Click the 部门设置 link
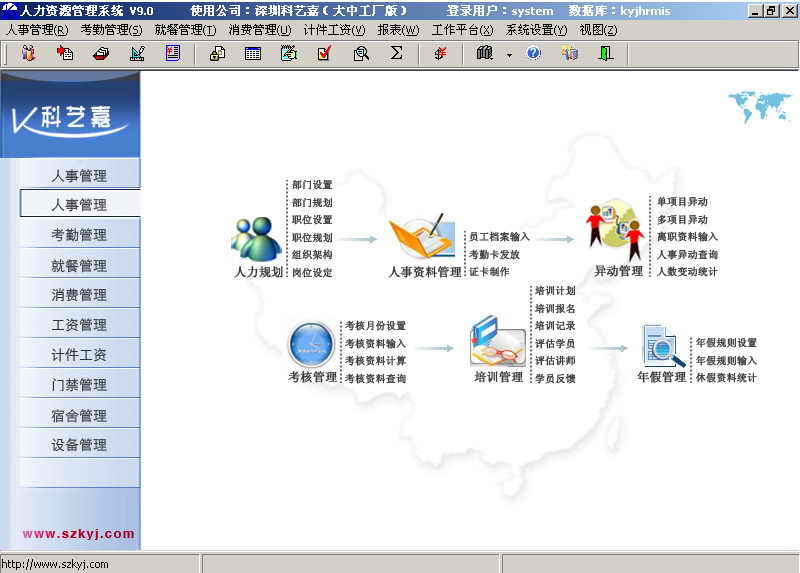The width and height of the screenshot is (800, 573). pos(312,185)
